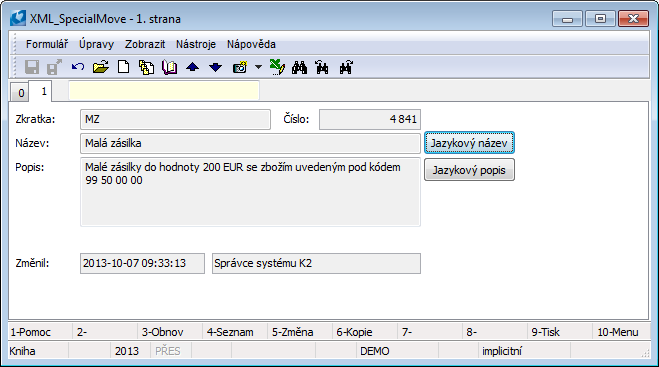Open search with the binoculars icon
Image resolution: width=659 pixels, height=367 pixels.
[x=299, y=67]
